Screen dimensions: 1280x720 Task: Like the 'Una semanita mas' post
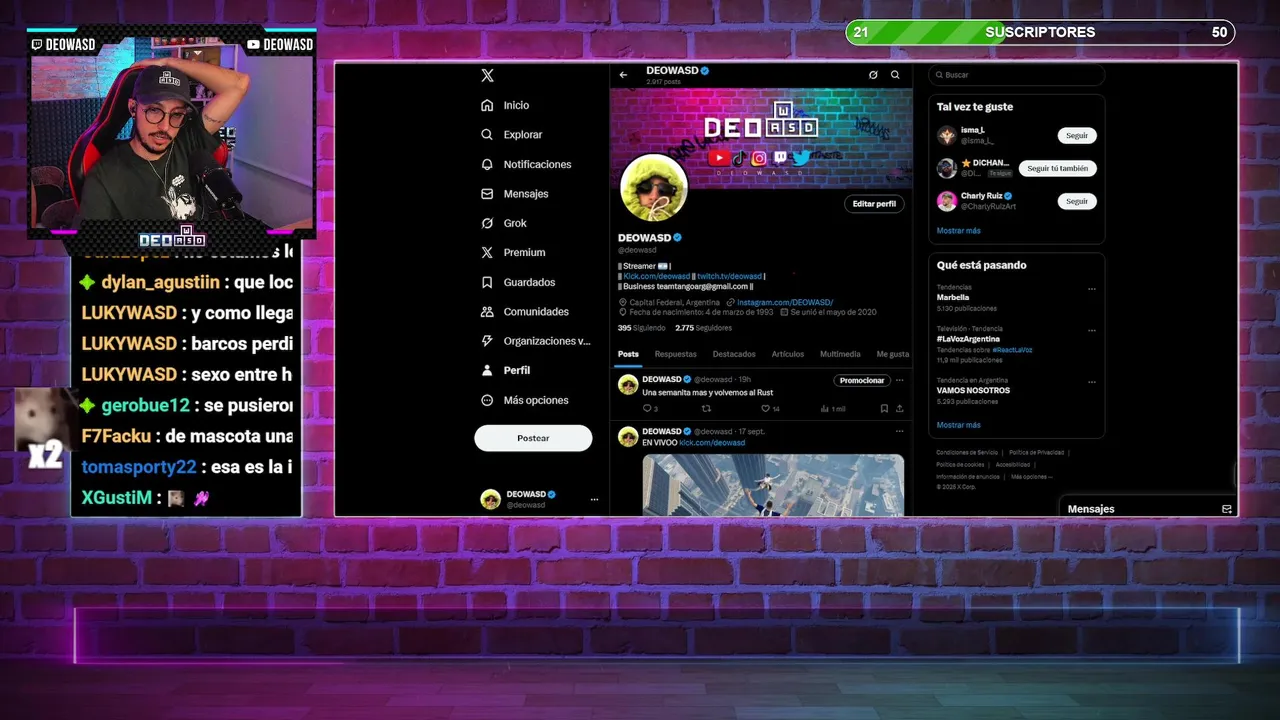click(766, 408)
